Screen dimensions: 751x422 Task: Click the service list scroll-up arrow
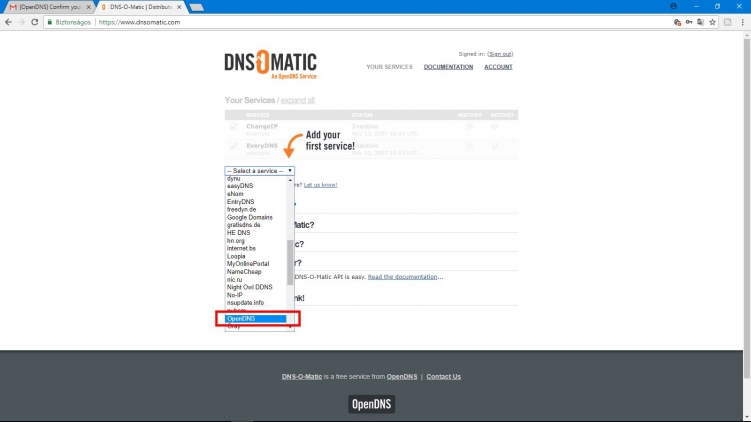click(290, 180)
